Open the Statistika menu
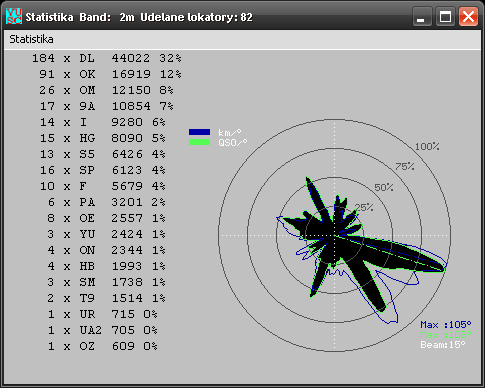The height and width of the screenshot is (388, 485). (31, 39)
